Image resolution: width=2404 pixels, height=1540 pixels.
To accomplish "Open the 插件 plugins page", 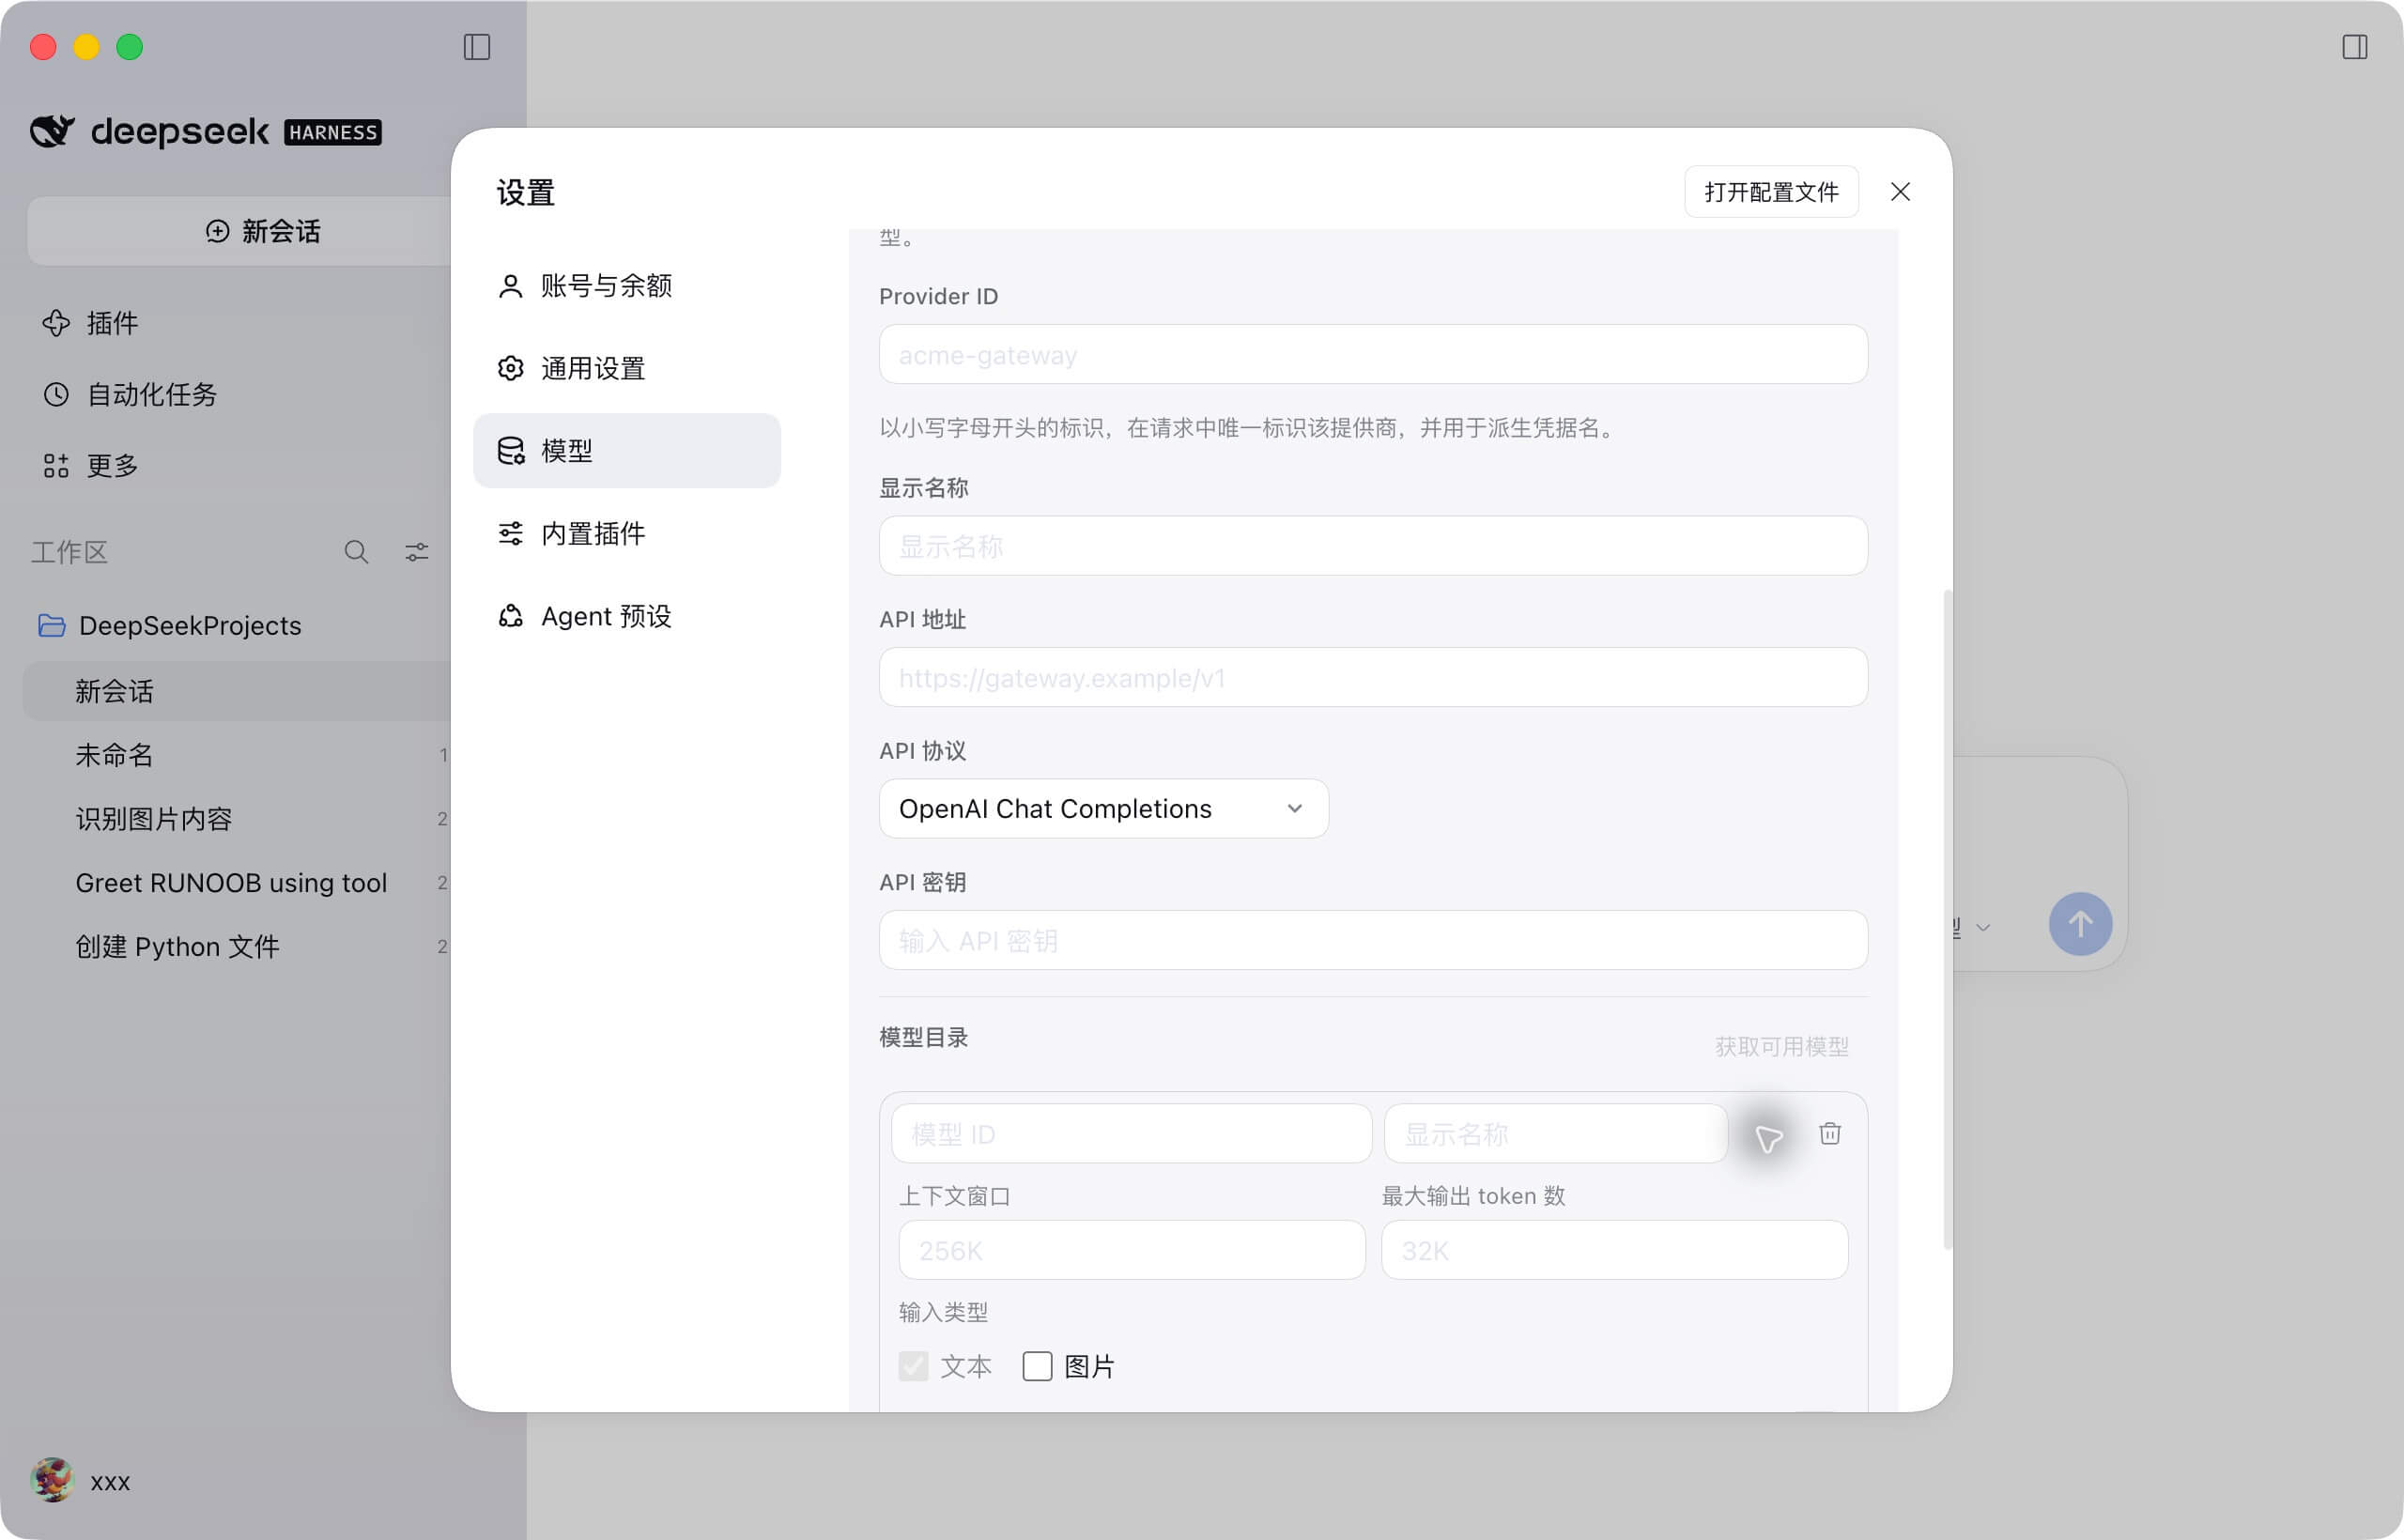I will tap(90, 323).
